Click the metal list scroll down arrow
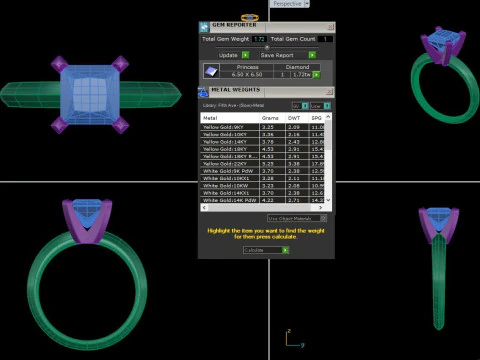480x360 pixels. click(x=328, y=200)
